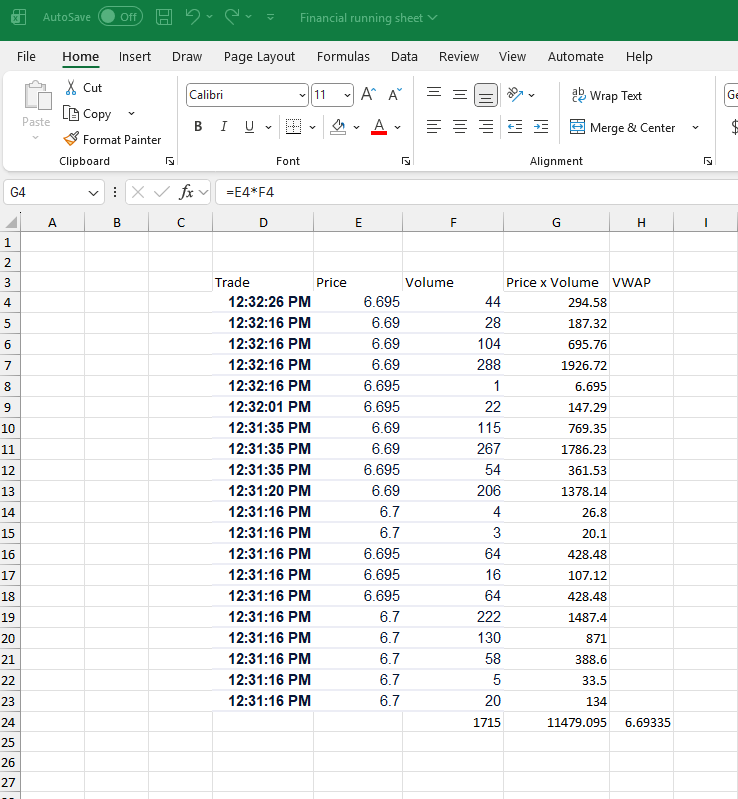Toggle Bold formatting
This screenshot has width=738, height=799.
coord(198,127)
